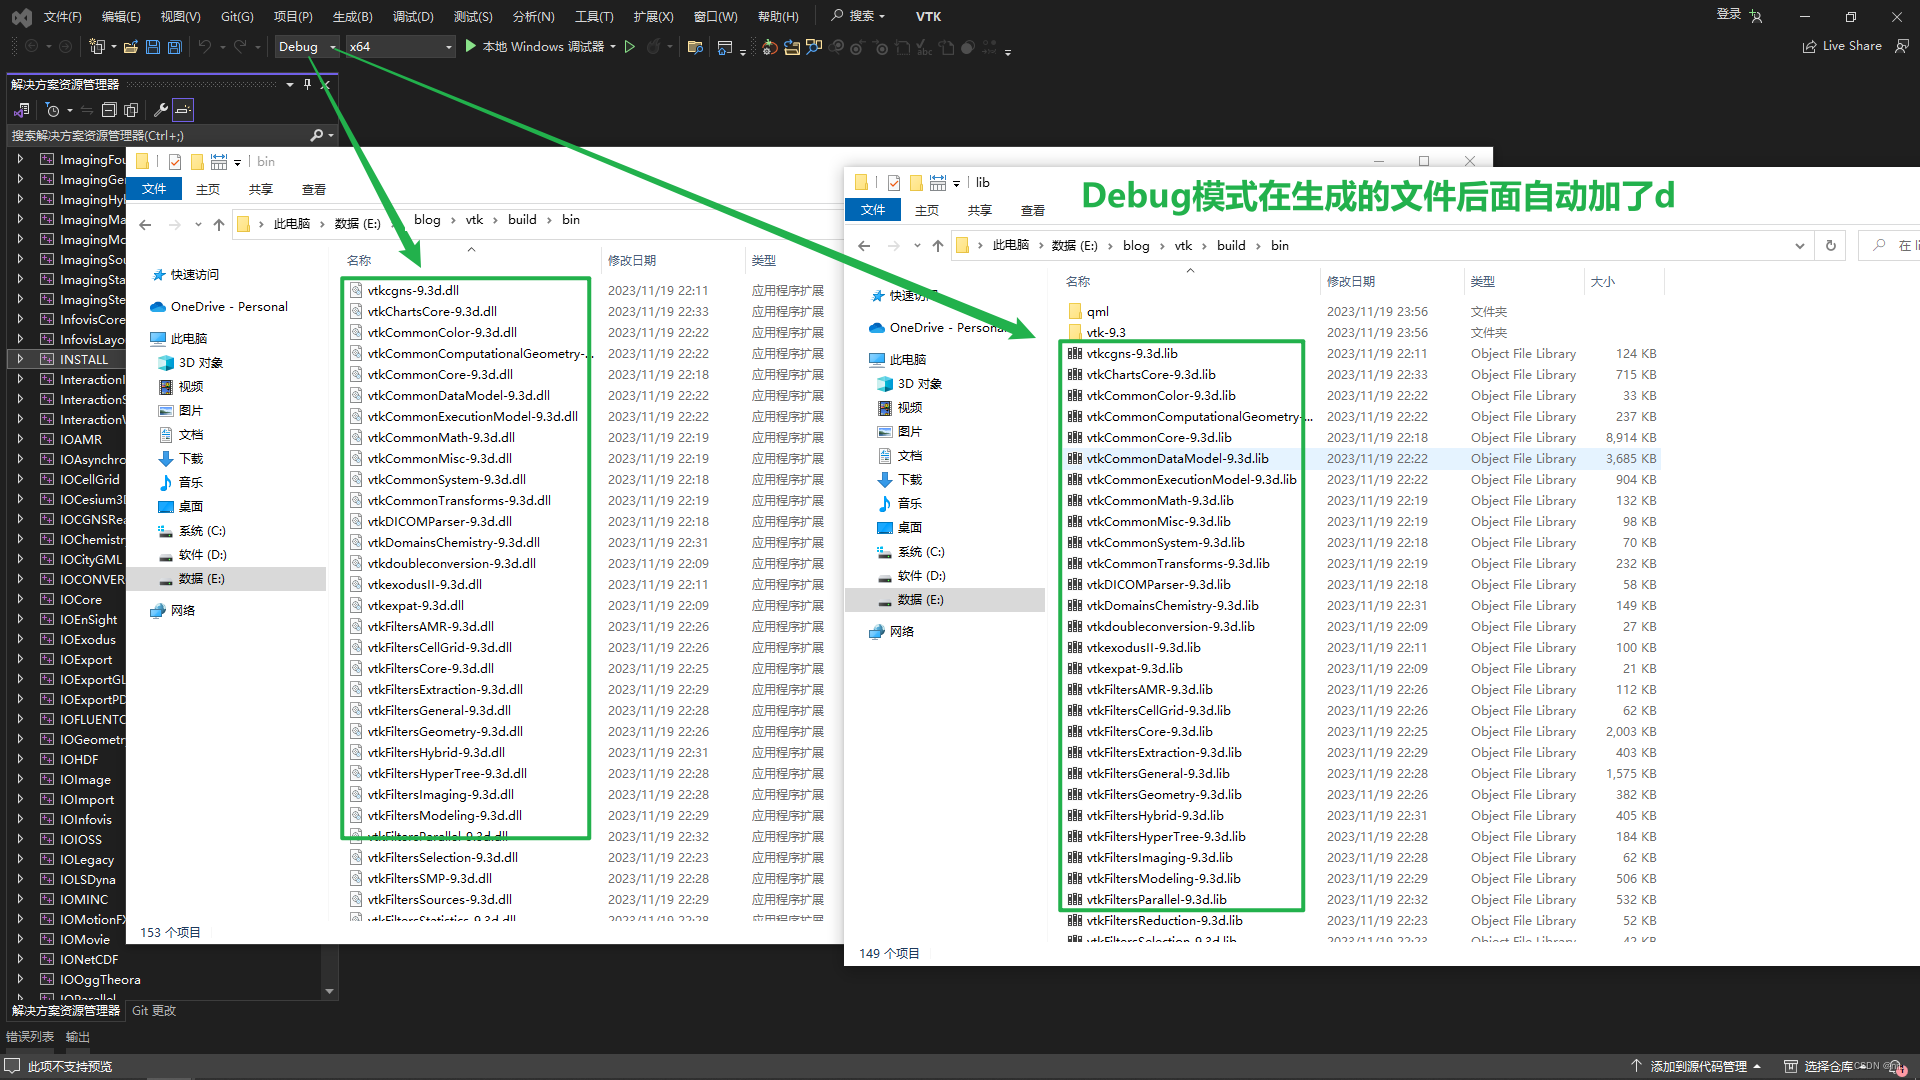The width and height of the screenshot is (1920, 1080).
Task: Refresh the lib folder via address bar icon
Action: click(1830, 245)
